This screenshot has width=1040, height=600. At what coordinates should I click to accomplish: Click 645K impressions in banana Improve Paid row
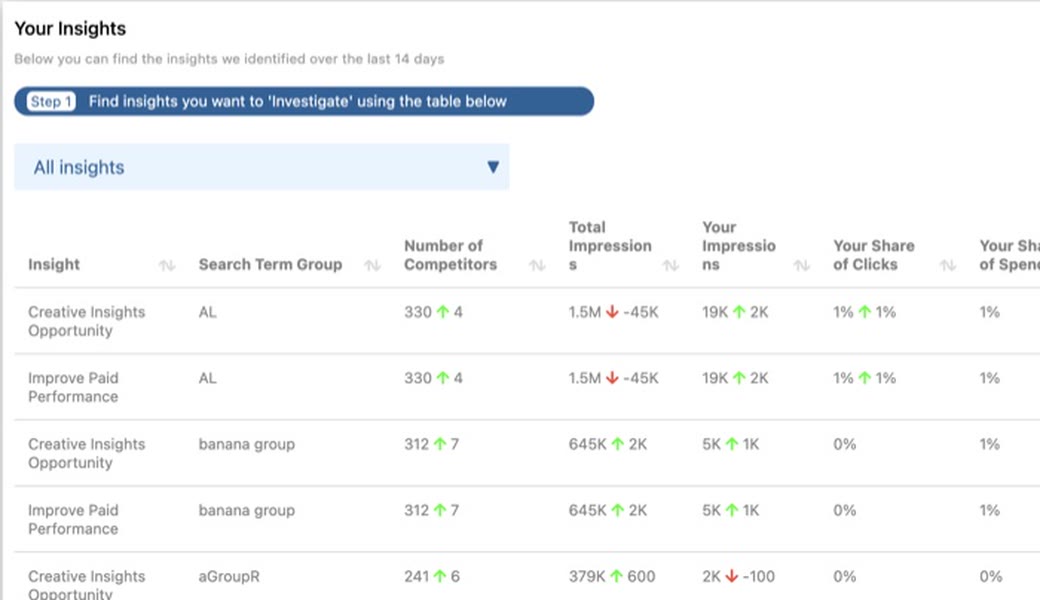point(587,510)
